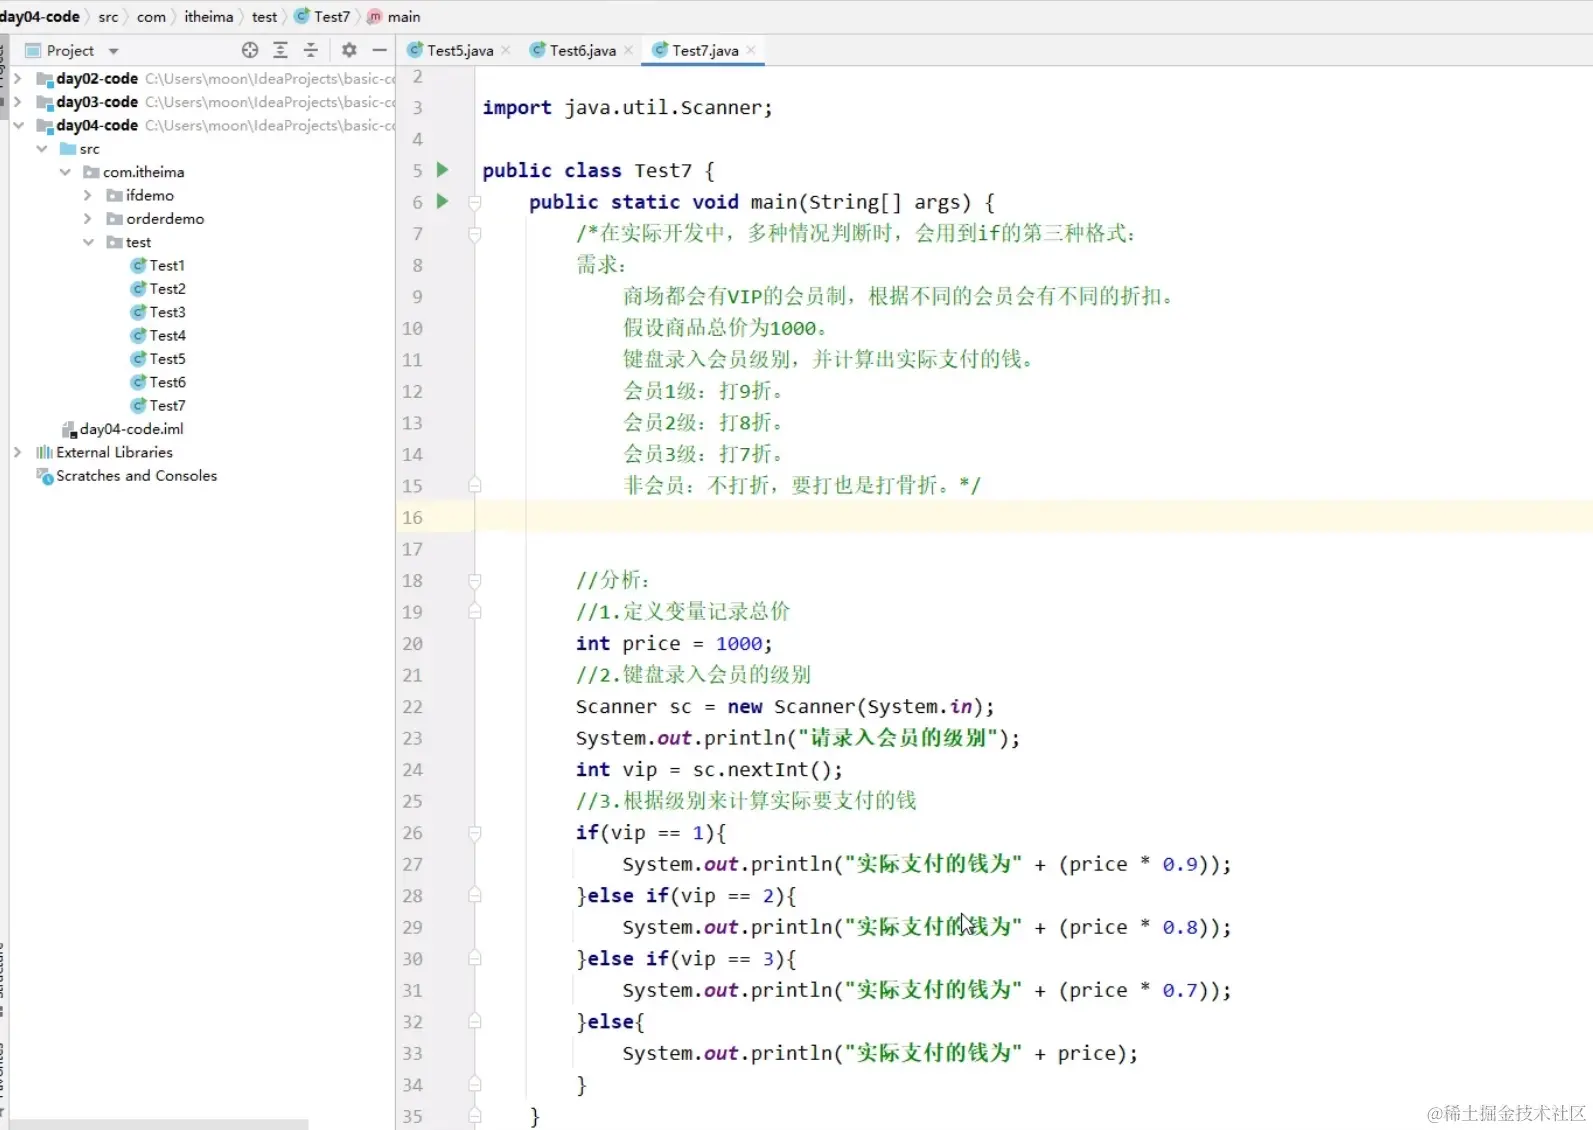Click the Select Opened File target icon

click(x=250, y=50)
